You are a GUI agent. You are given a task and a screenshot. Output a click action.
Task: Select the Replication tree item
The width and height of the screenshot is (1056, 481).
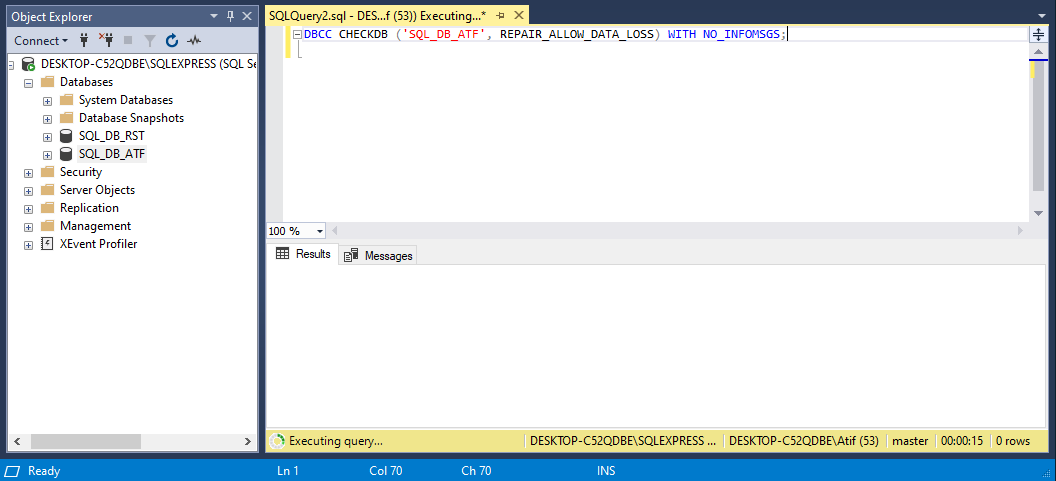(90, 208)
